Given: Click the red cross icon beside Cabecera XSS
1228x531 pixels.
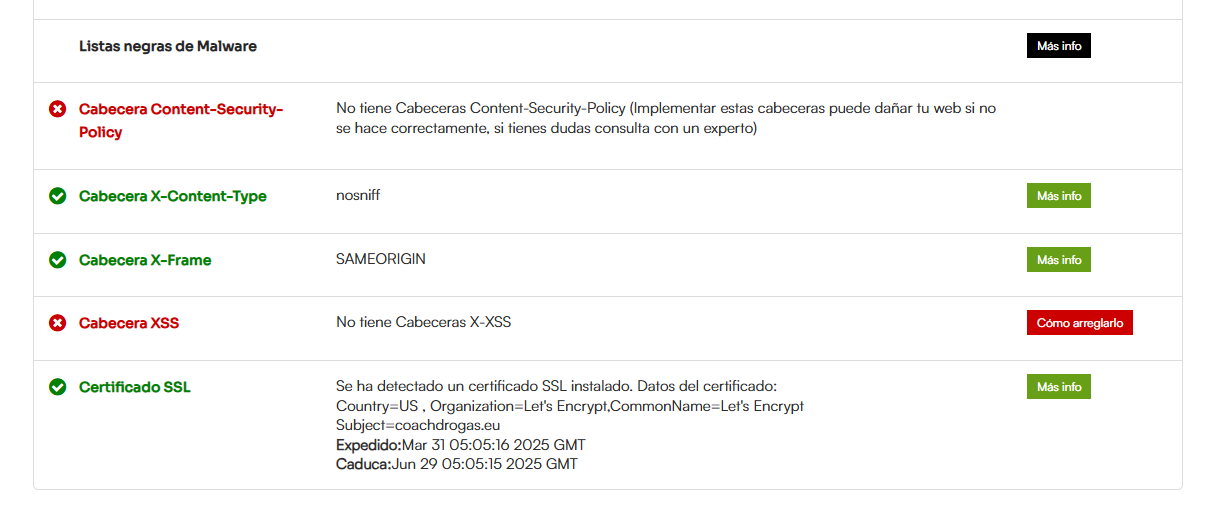Looking at the screenshot, I should [x=58, y=323].
